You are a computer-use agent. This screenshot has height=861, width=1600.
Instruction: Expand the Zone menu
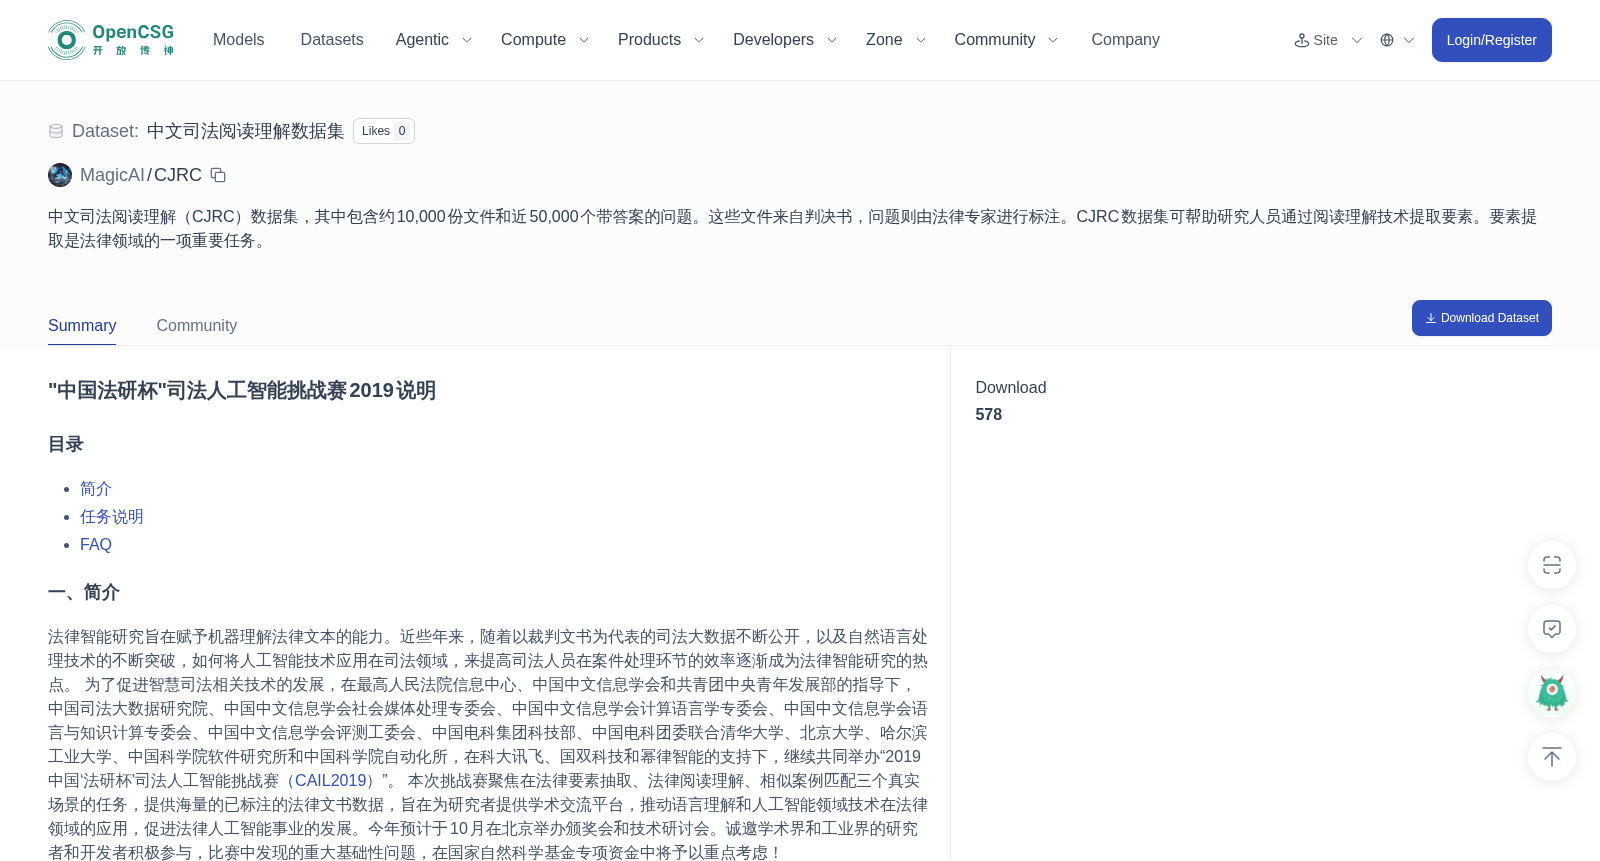coord(896,40)
